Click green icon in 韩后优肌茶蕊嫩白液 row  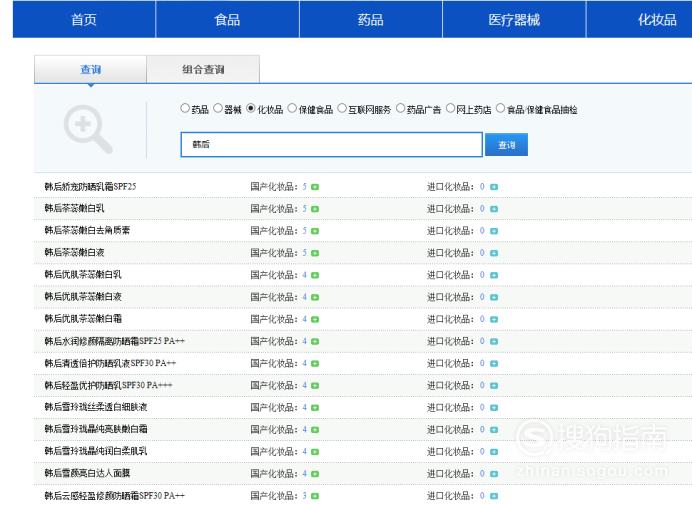tap(315, 298)
